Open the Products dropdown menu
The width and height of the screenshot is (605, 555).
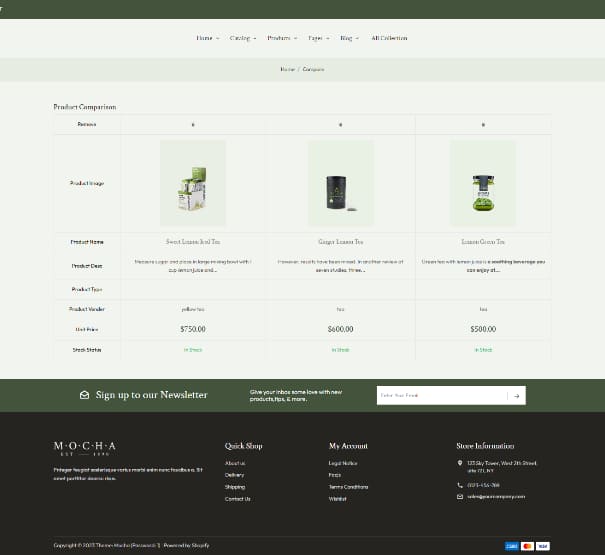(281, 38)
